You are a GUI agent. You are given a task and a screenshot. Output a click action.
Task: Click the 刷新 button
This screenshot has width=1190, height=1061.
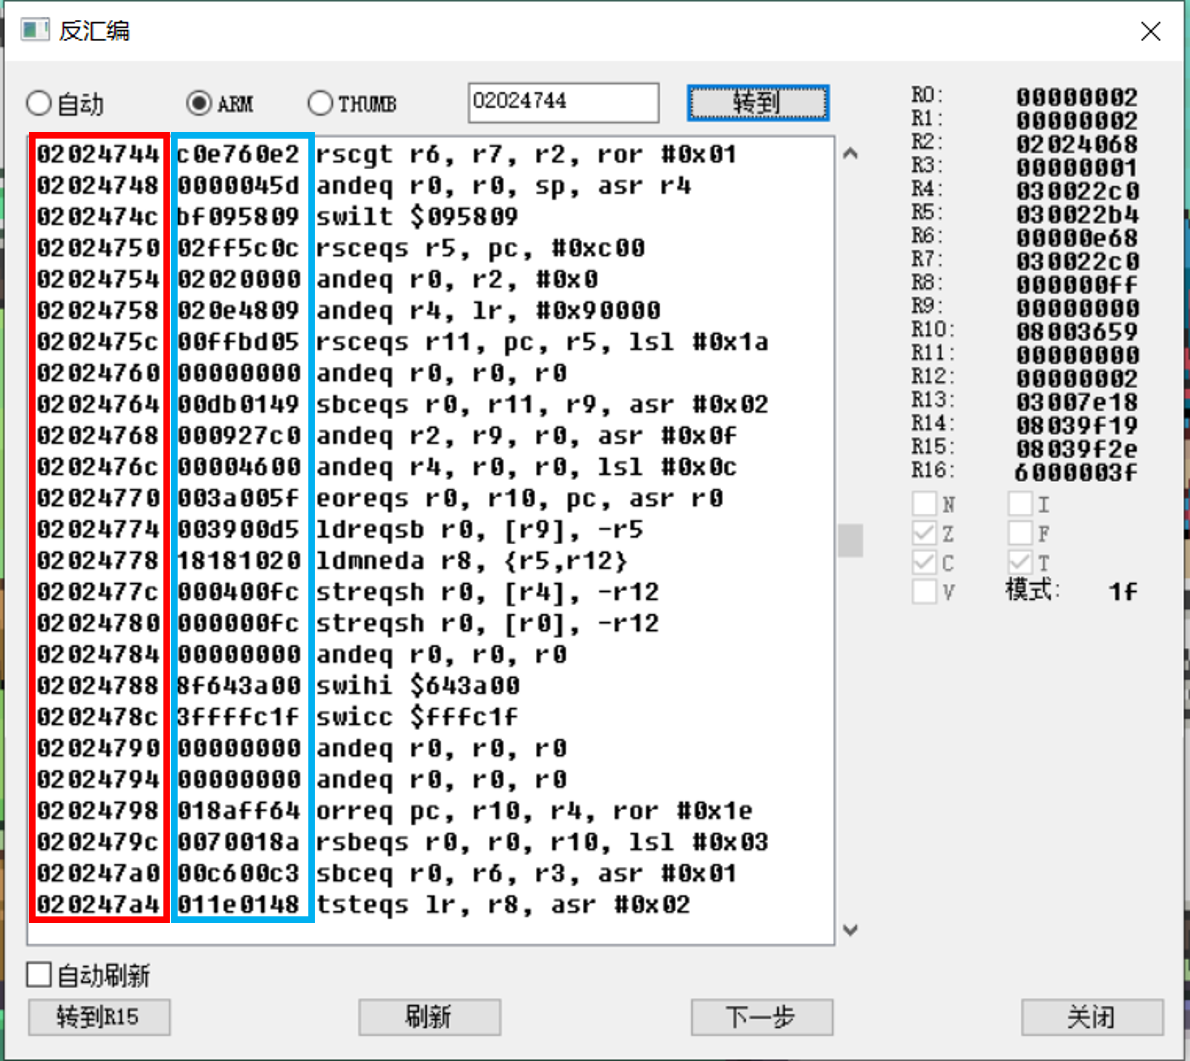[x=430, y=1017]
